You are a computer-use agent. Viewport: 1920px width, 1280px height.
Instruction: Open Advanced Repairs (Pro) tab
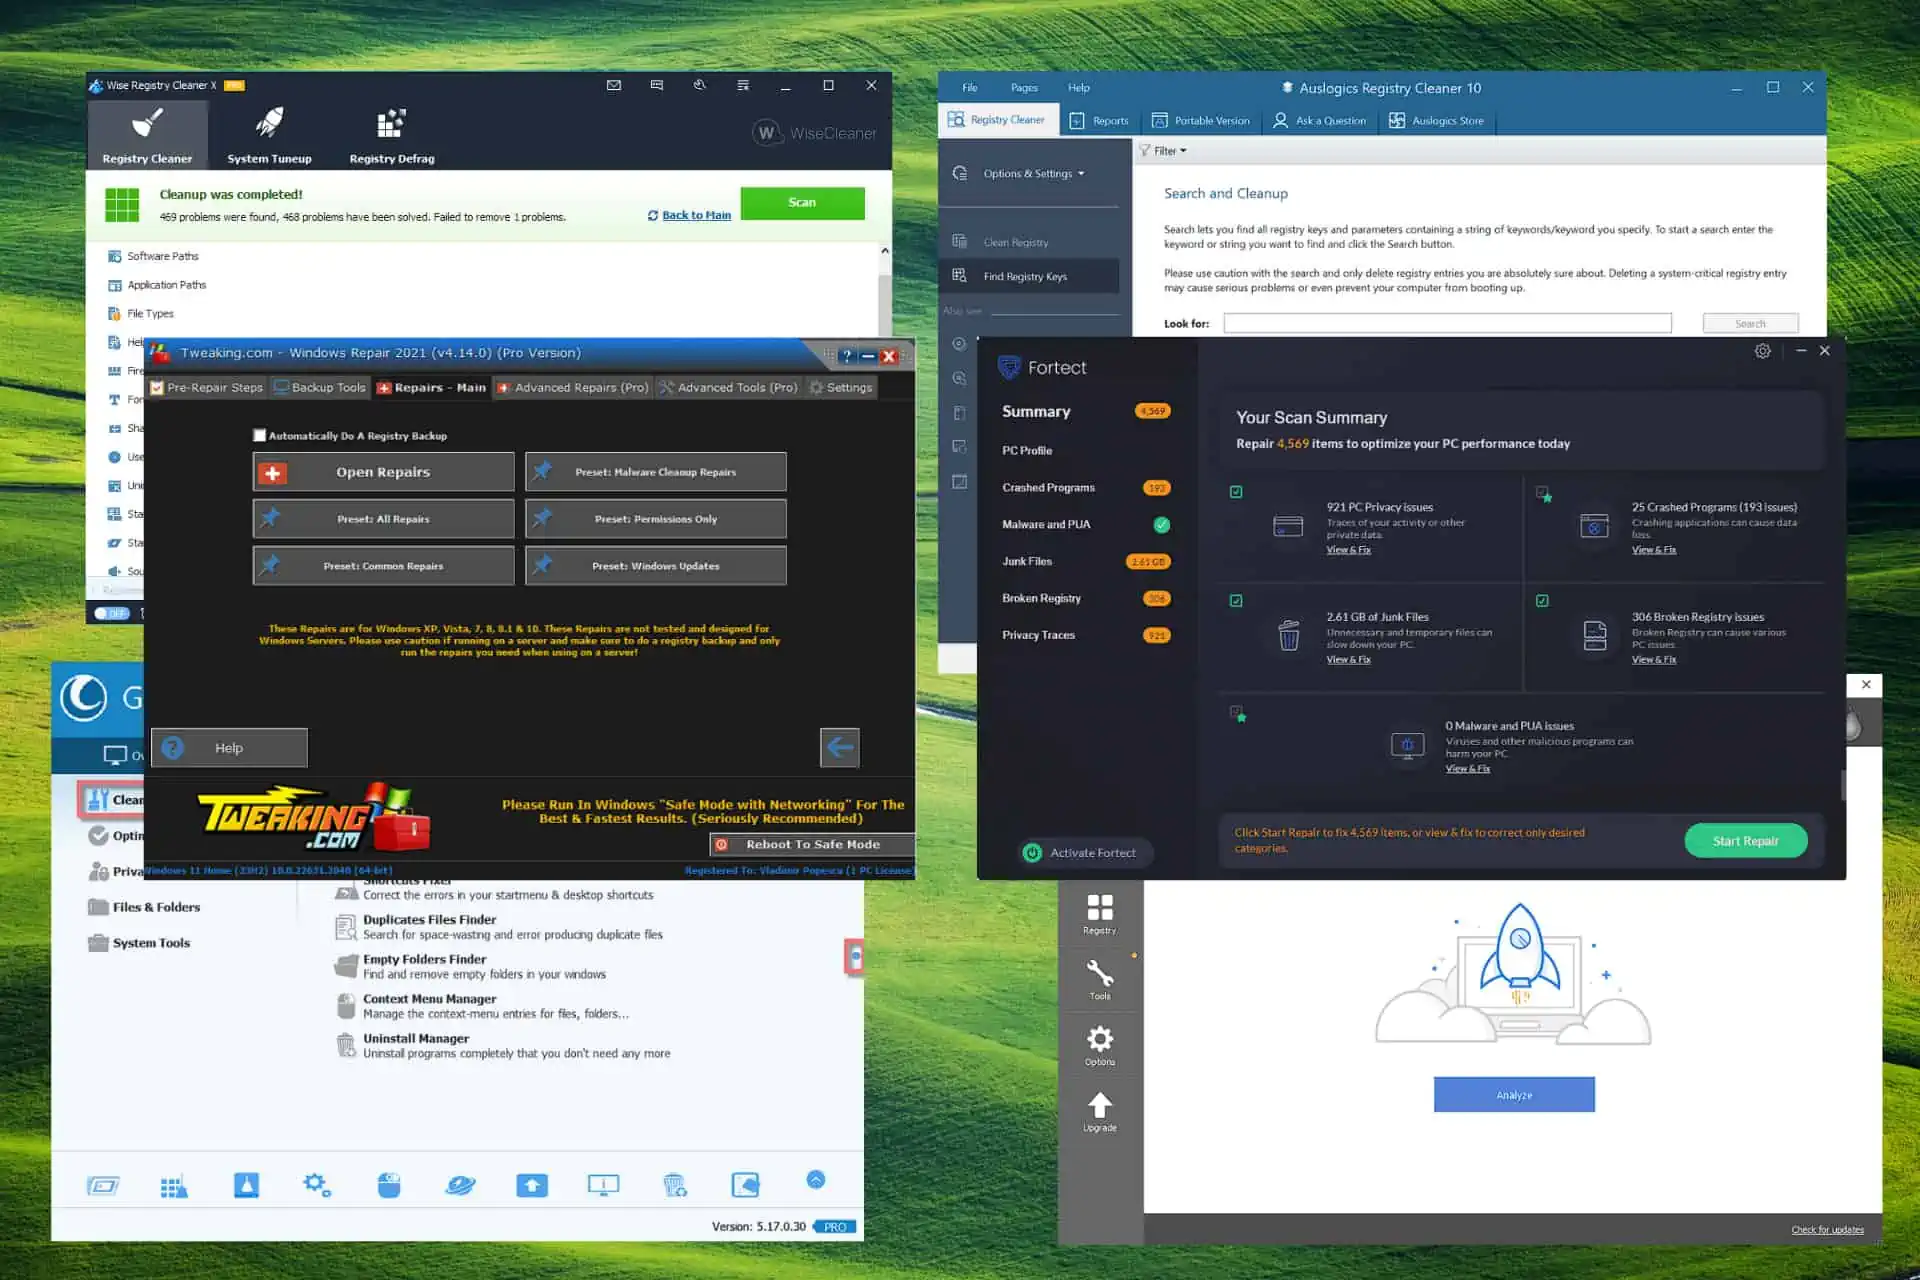573,388
